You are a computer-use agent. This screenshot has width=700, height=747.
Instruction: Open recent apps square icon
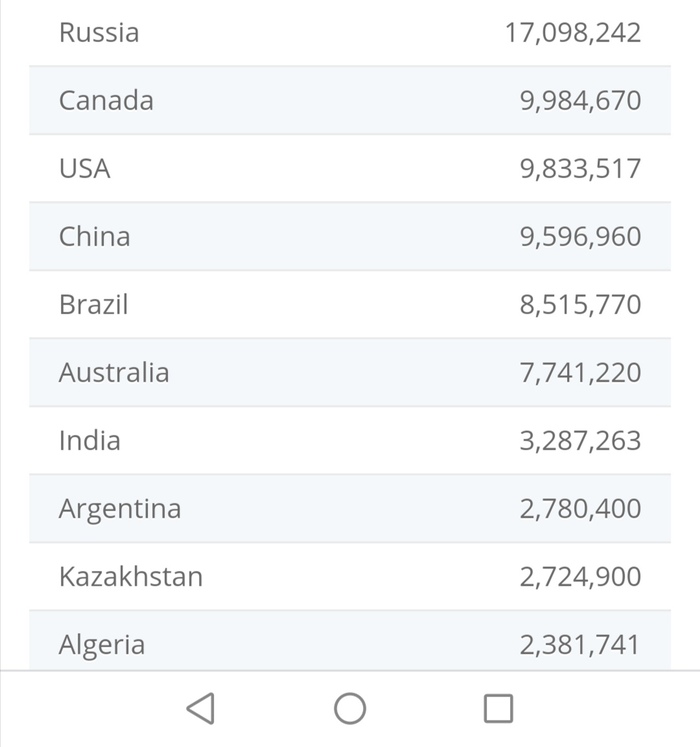[x=498, y=709]
